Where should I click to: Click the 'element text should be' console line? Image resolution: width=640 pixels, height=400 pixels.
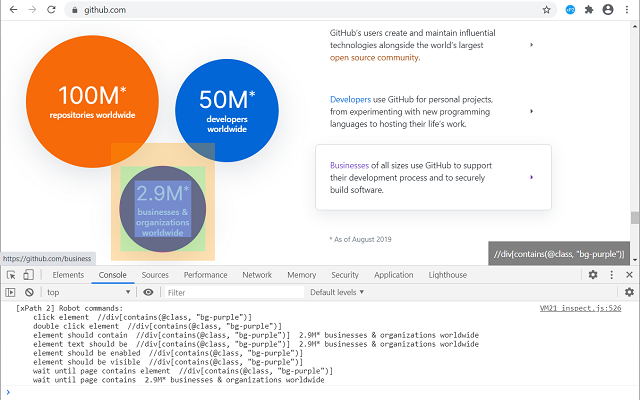[x=256, y=344]
